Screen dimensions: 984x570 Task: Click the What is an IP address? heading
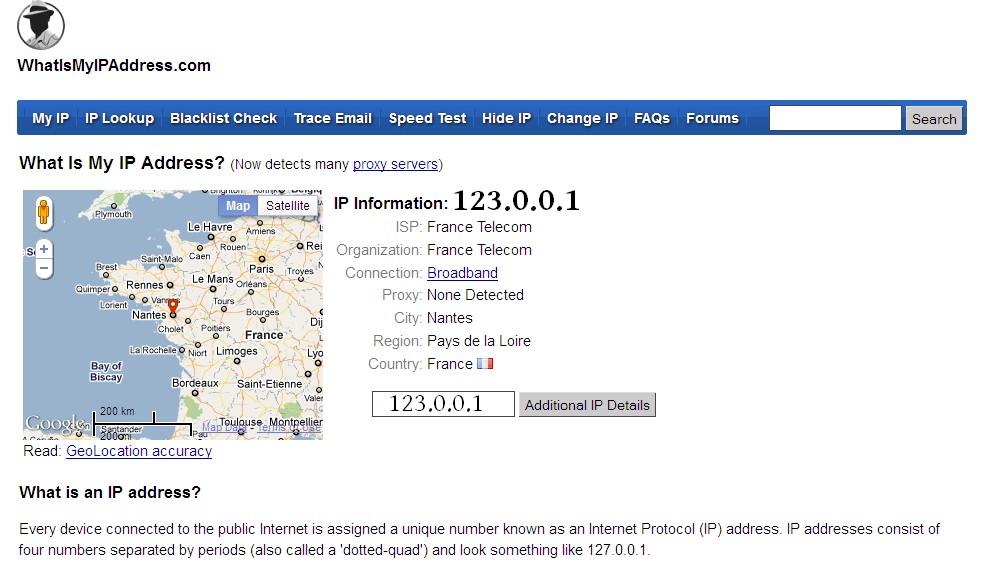(110, 492)
